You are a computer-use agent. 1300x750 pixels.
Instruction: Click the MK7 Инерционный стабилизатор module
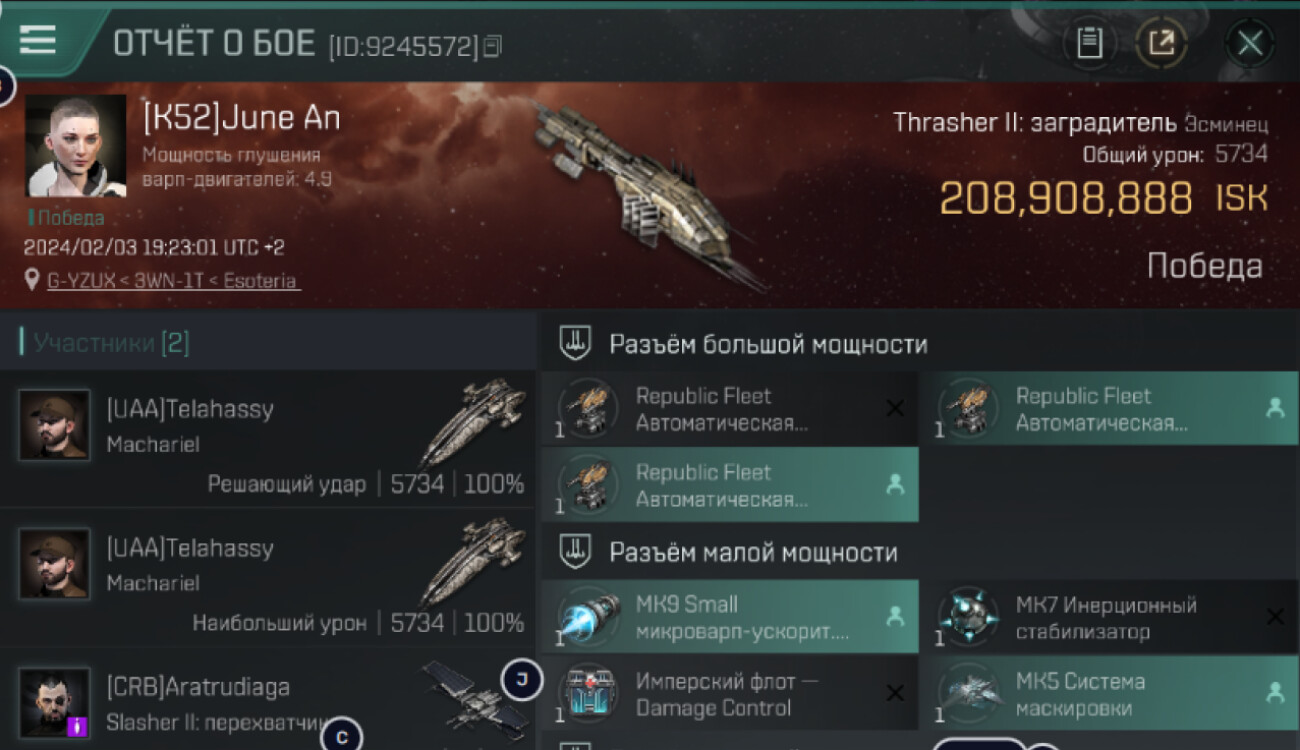point(1109,617)
